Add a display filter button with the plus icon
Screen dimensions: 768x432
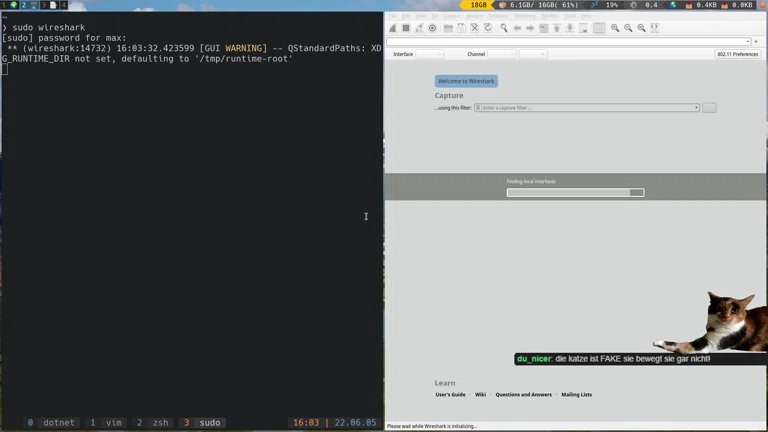(756, 42)
